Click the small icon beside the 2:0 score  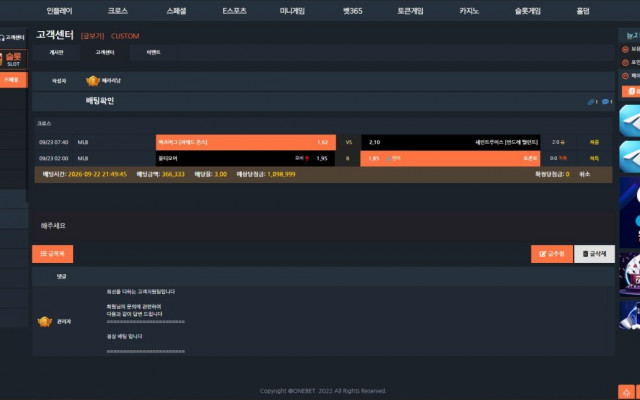[562, 142]
